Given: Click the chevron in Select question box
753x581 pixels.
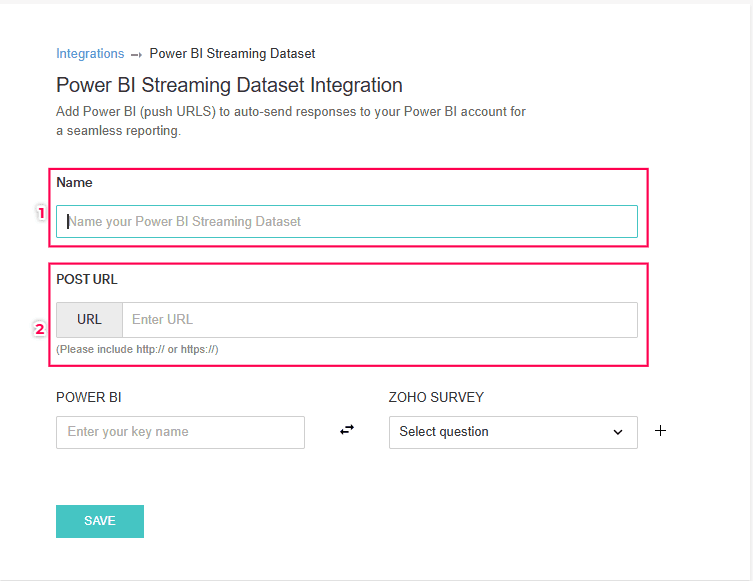Looking at the screenshot, I should point(617,432).
